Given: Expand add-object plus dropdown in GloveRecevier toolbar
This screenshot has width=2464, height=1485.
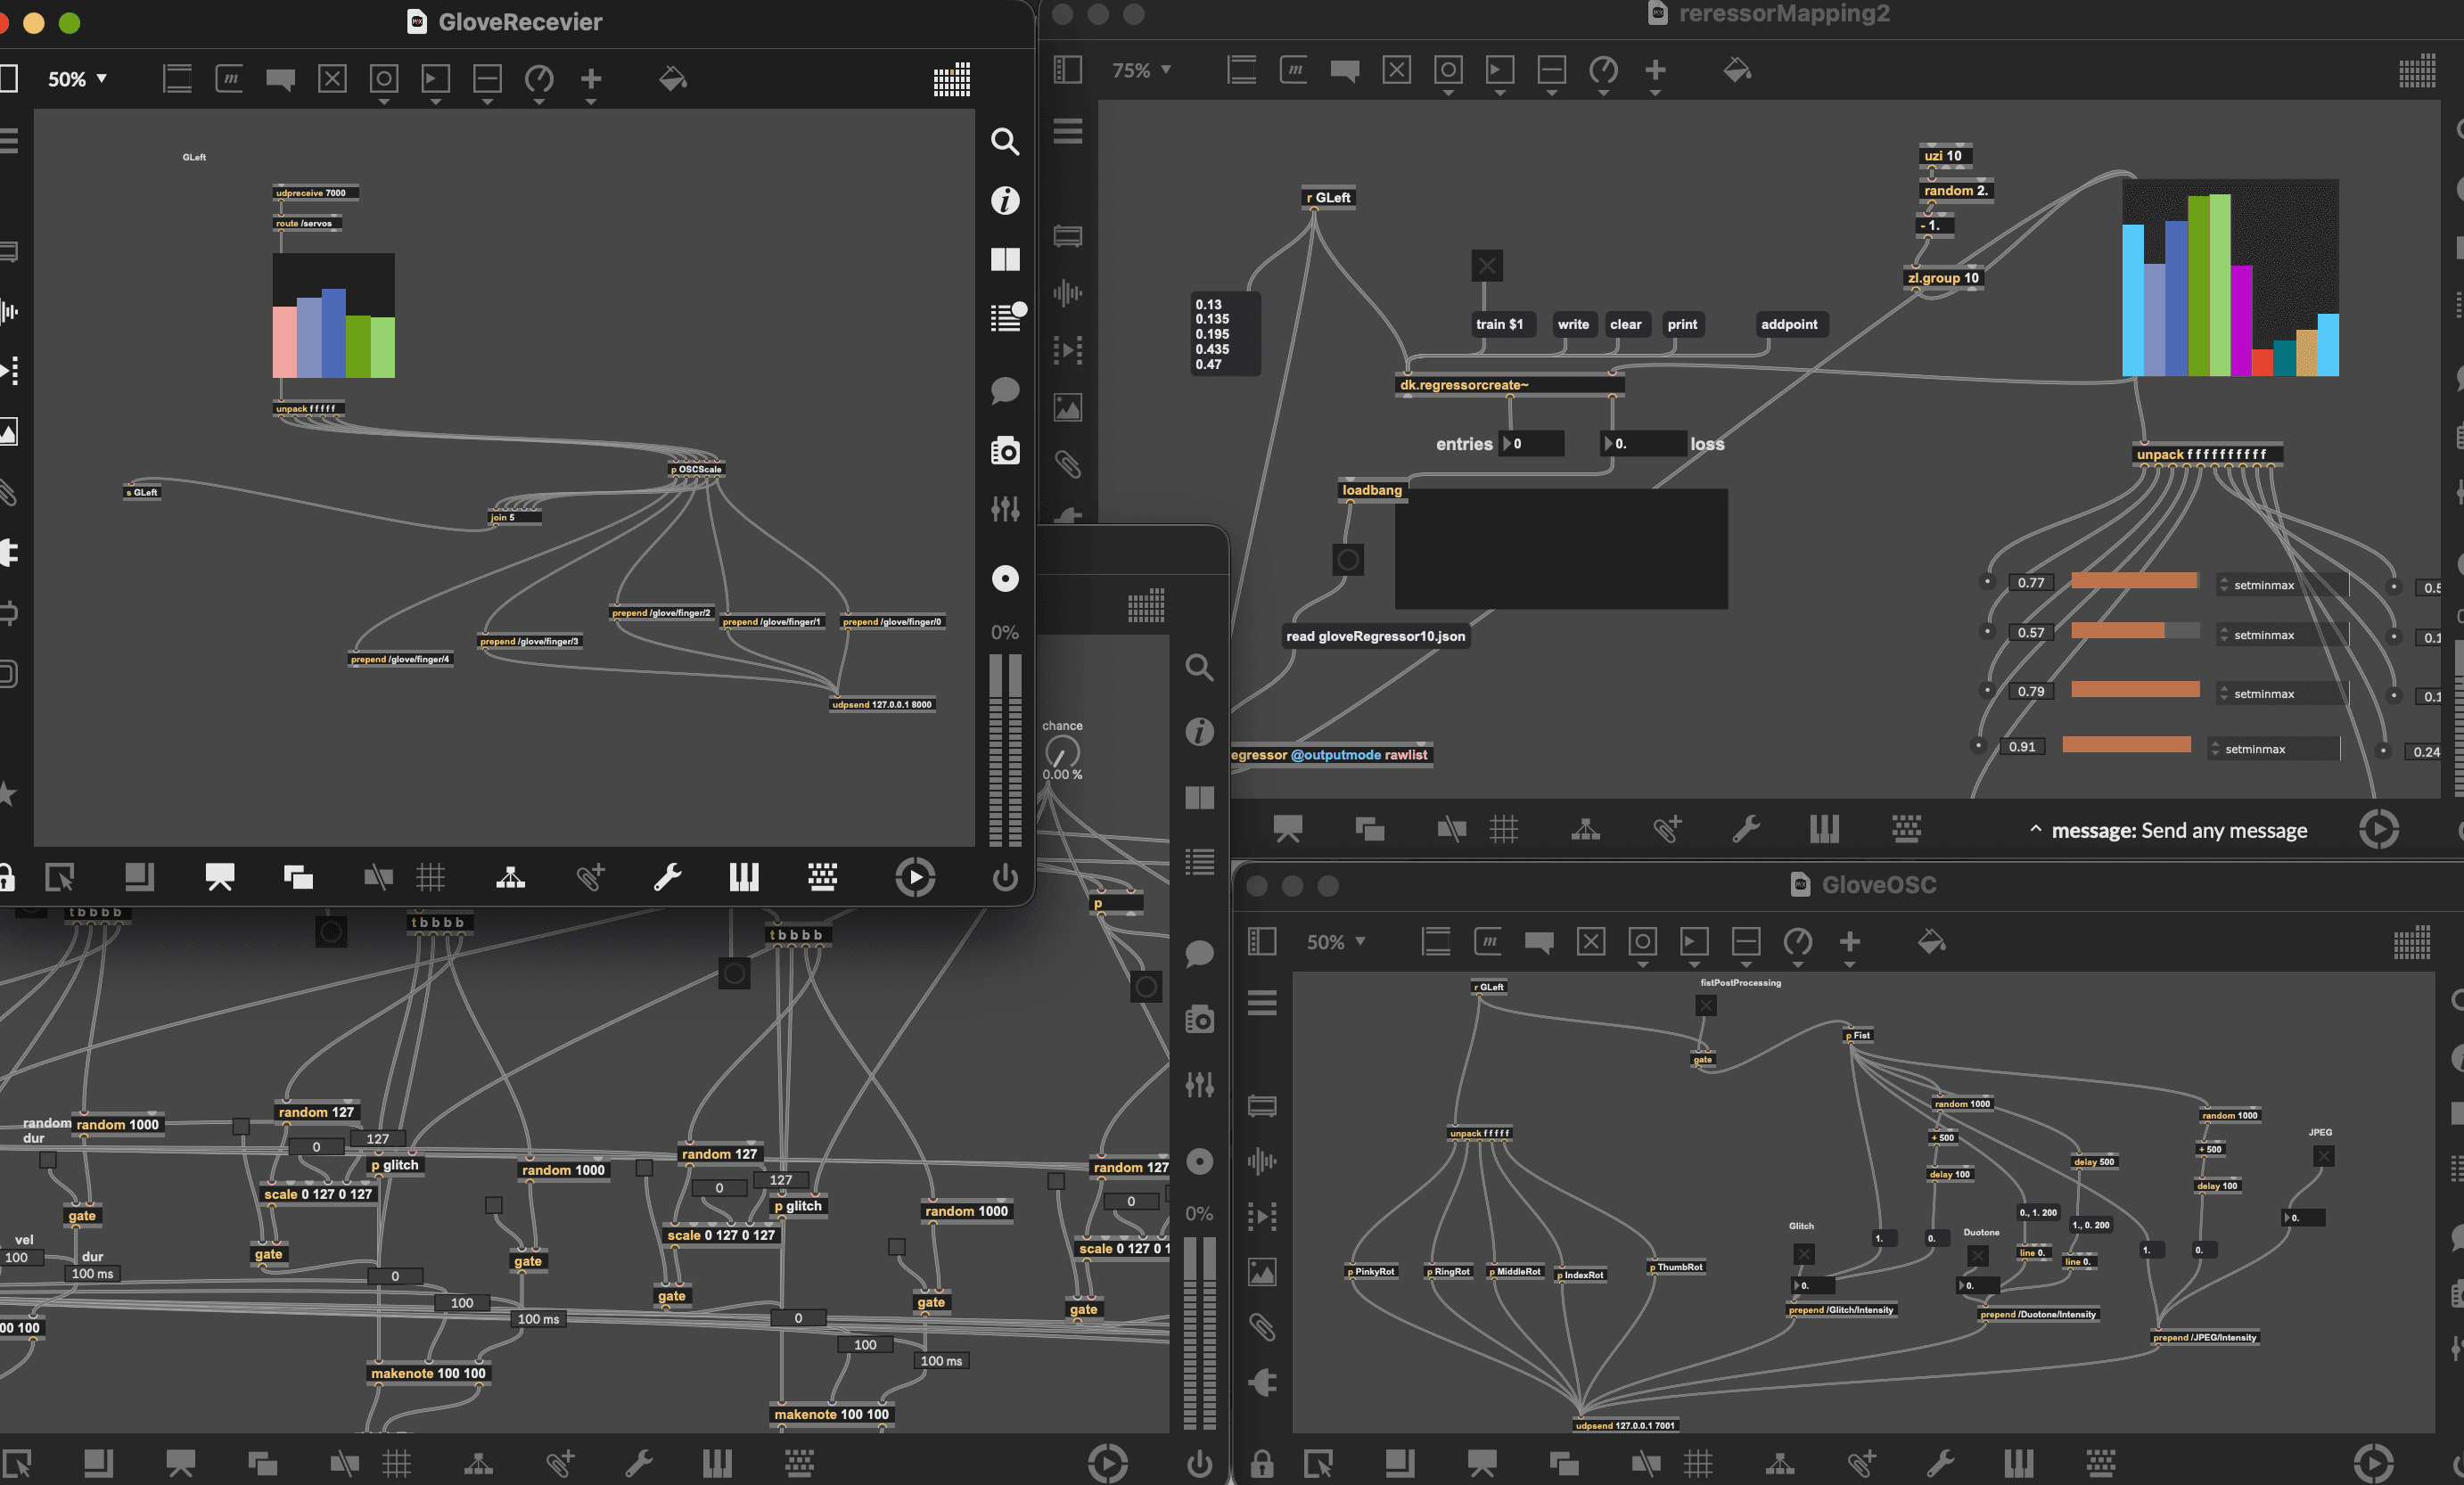Looking at the screenshot, I should pyautogui.click(x=591, y=102).
